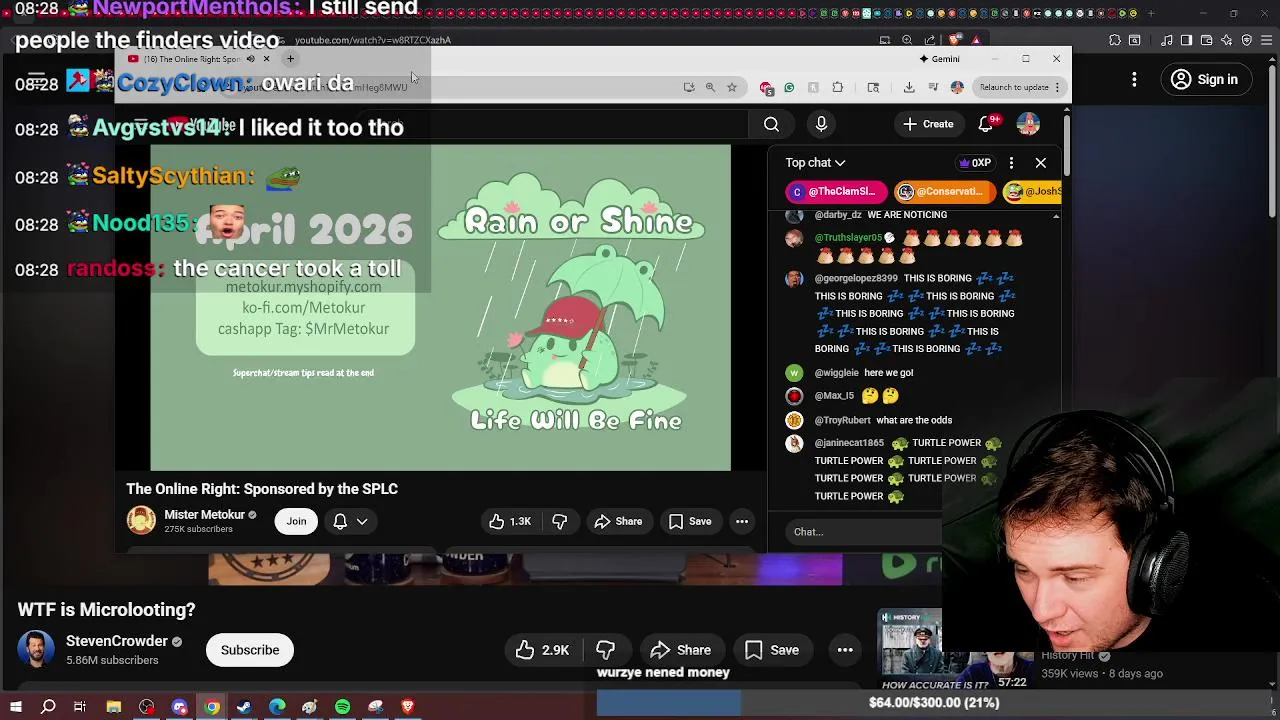Open YouTube notifications bell showing 9+

point(985,124)
